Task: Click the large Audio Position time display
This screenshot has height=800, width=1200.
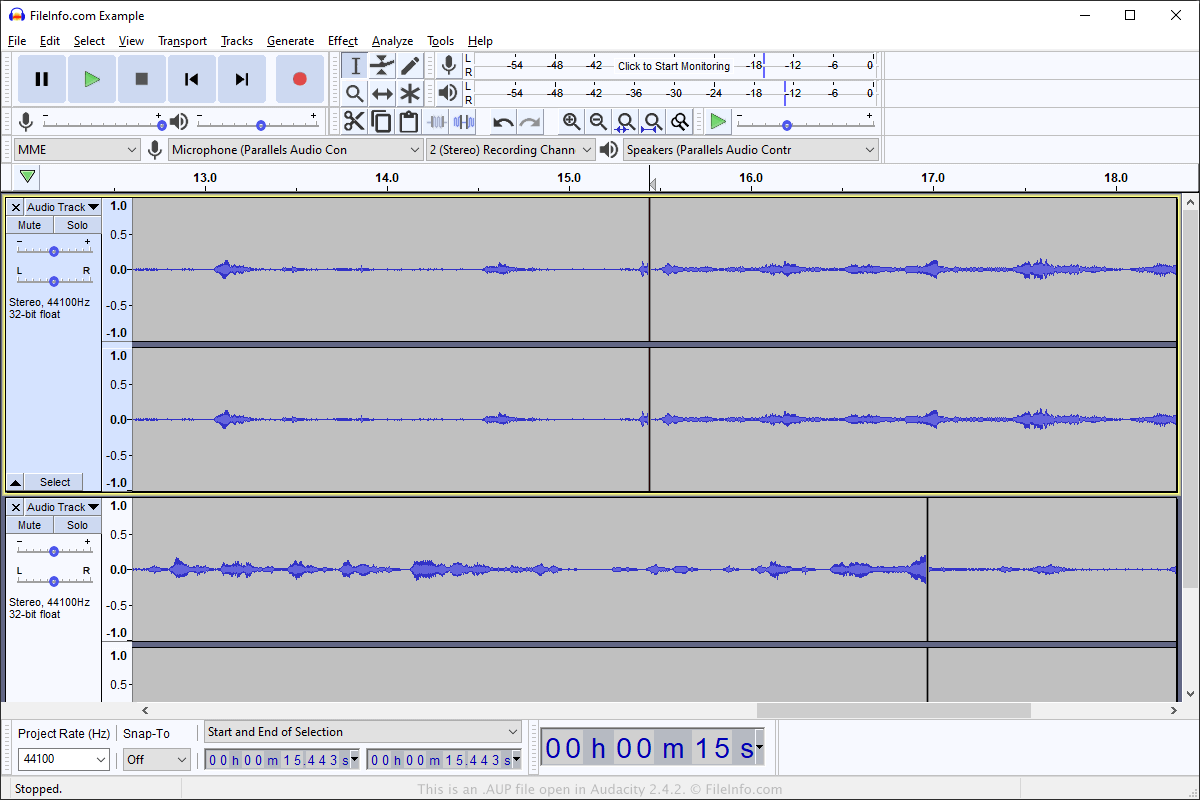Action: click(x=652, y=748)
